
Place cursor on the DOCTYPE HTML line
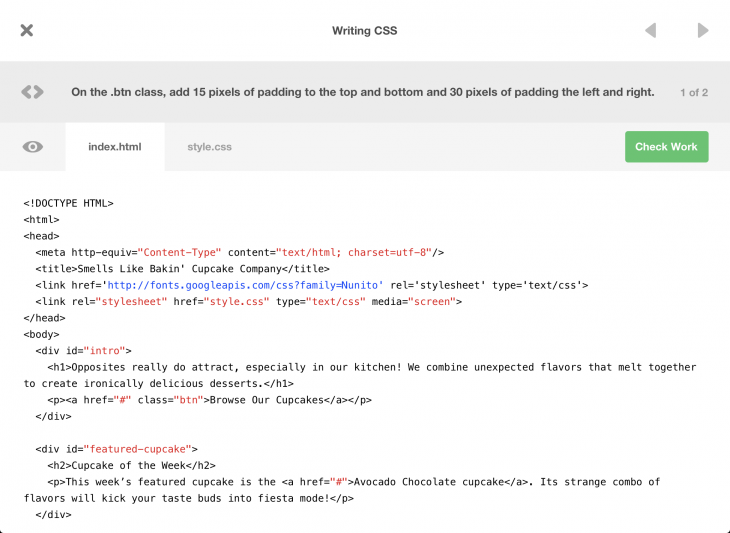tap(69, 203)
